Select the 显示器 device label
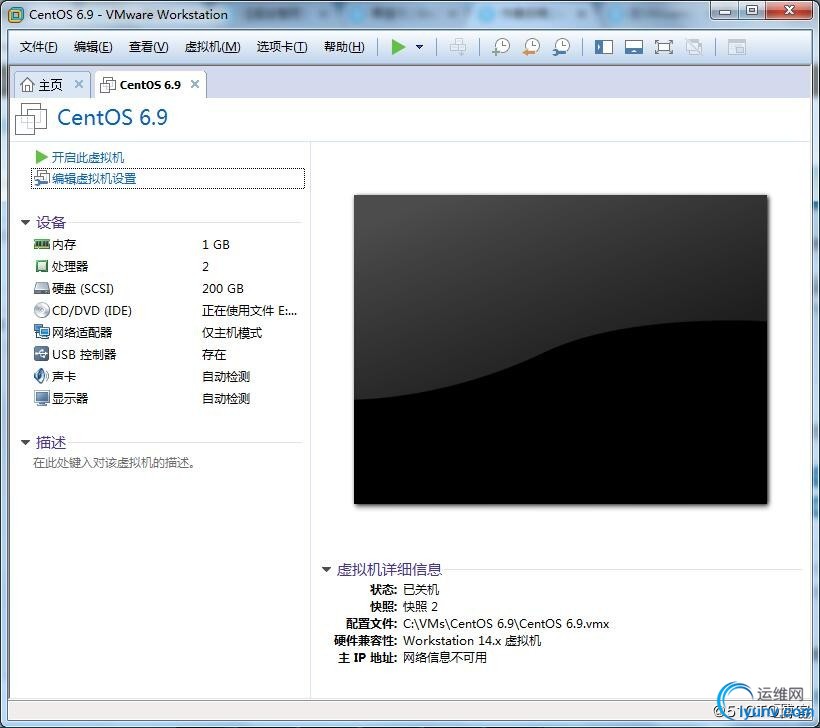Viewport: 820px width, 728px height. point(70,399)
